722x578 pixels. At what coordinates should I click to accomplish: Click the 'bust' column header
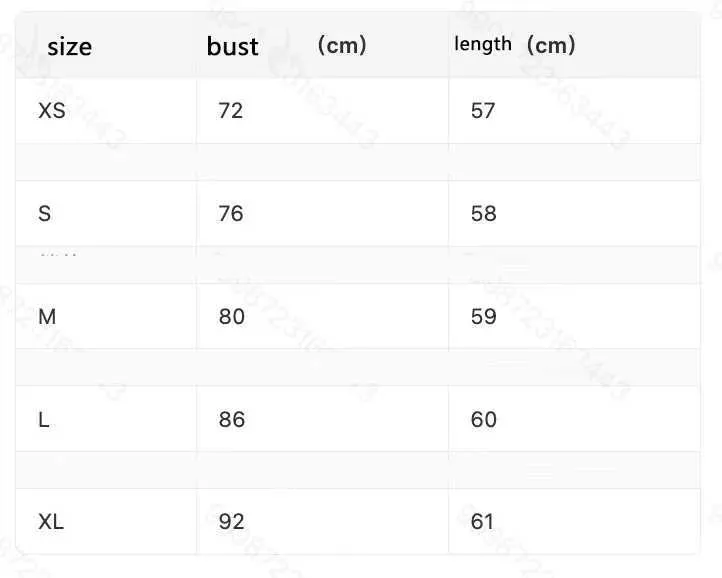tap(233, 47)
